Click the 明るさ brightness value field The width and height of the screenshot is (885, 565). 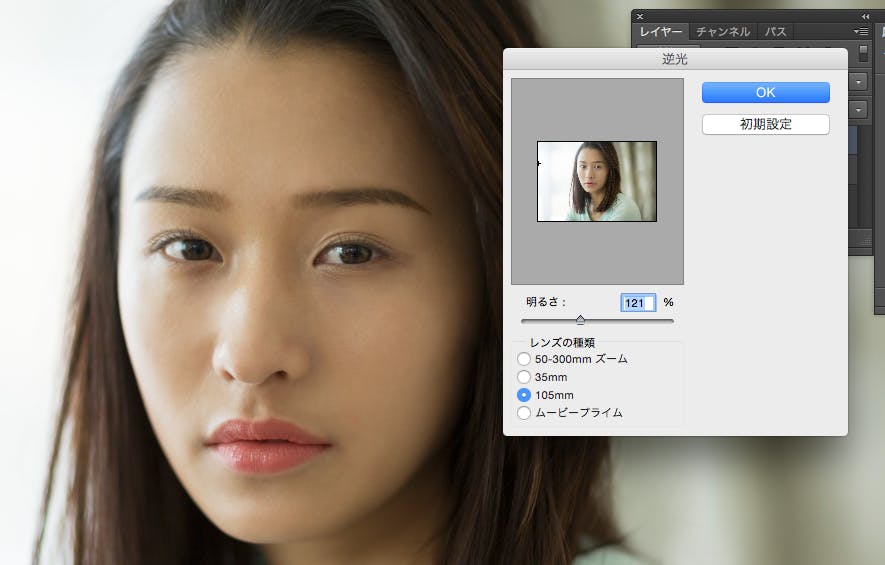coord(638,303)
